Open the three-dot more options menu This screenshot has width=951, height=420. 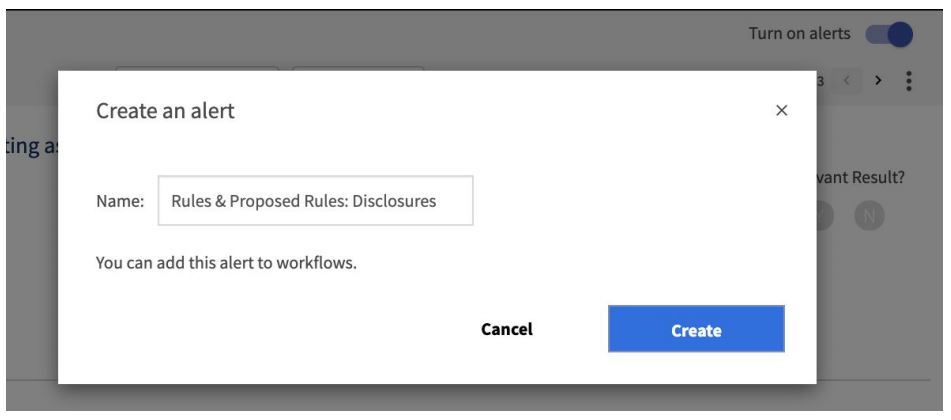908,81
